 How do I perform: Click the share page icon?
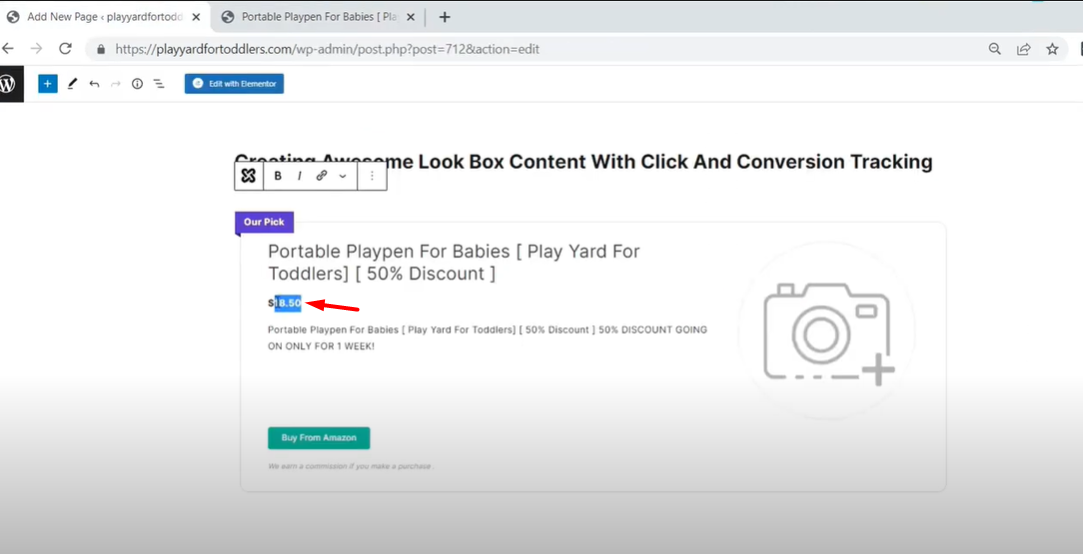pyautogui.click(x=1024, y=49)
